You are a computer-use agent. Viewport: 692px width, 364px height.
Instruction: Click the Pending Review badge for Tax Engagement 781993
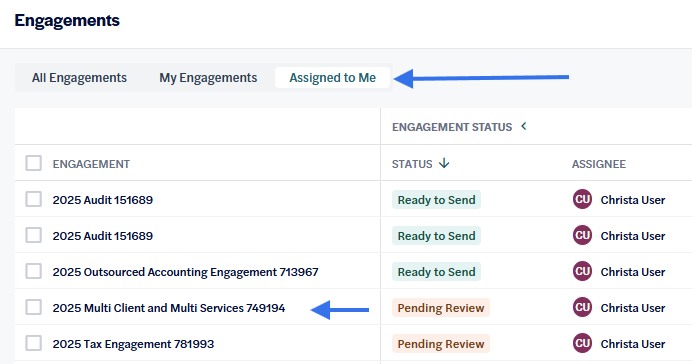tap(441, 344)
